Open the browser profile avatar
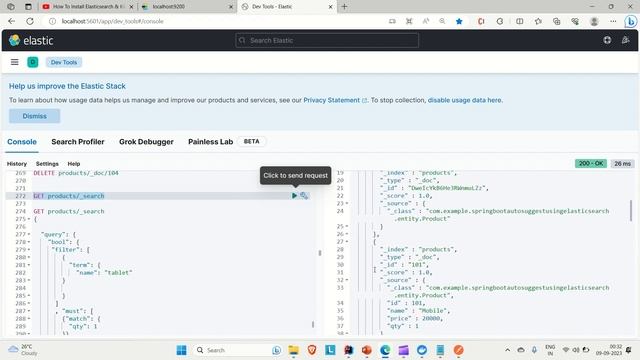 [594, 21]
